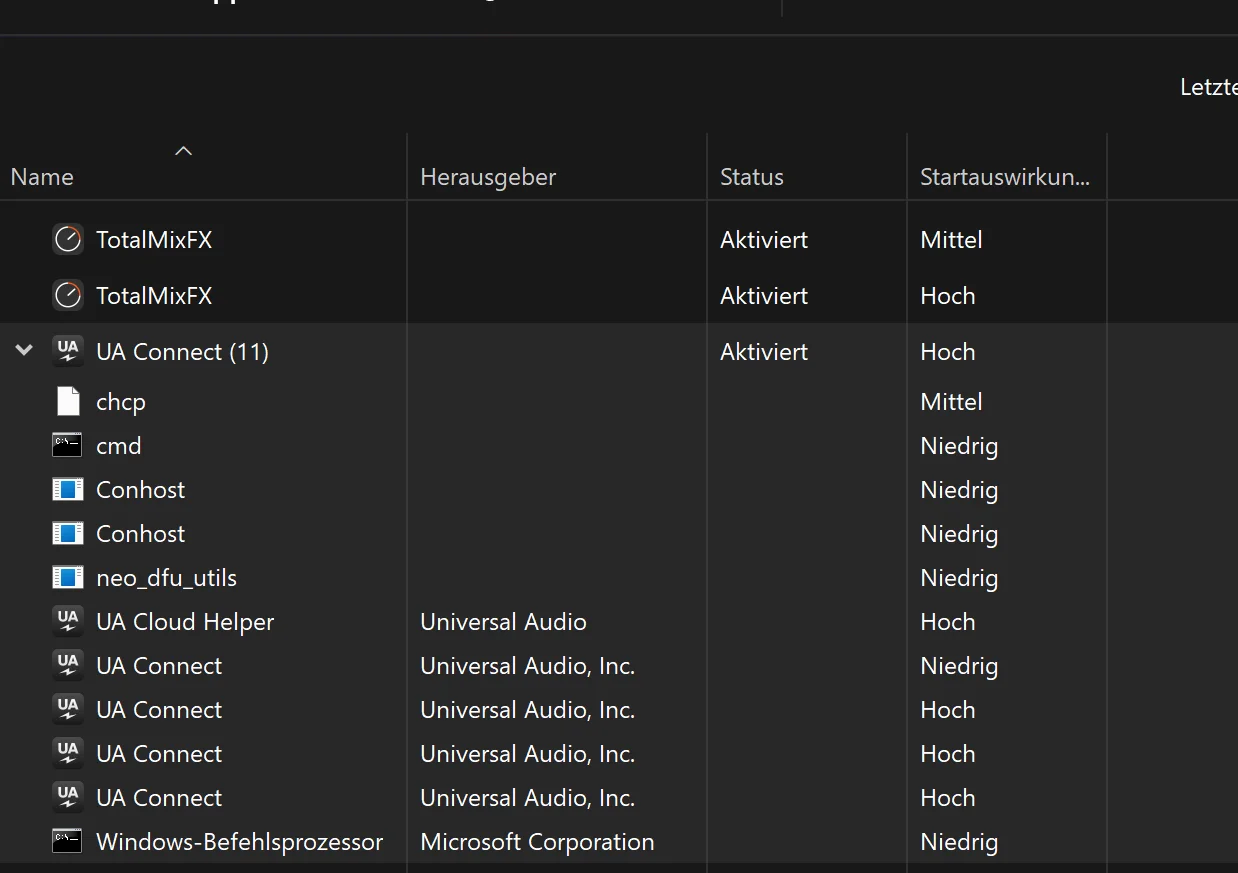Viewport: 1238px width, 873px height.
Task: Click the TotalMixFX icon in the Hoch row
Action: click(67, 296)
